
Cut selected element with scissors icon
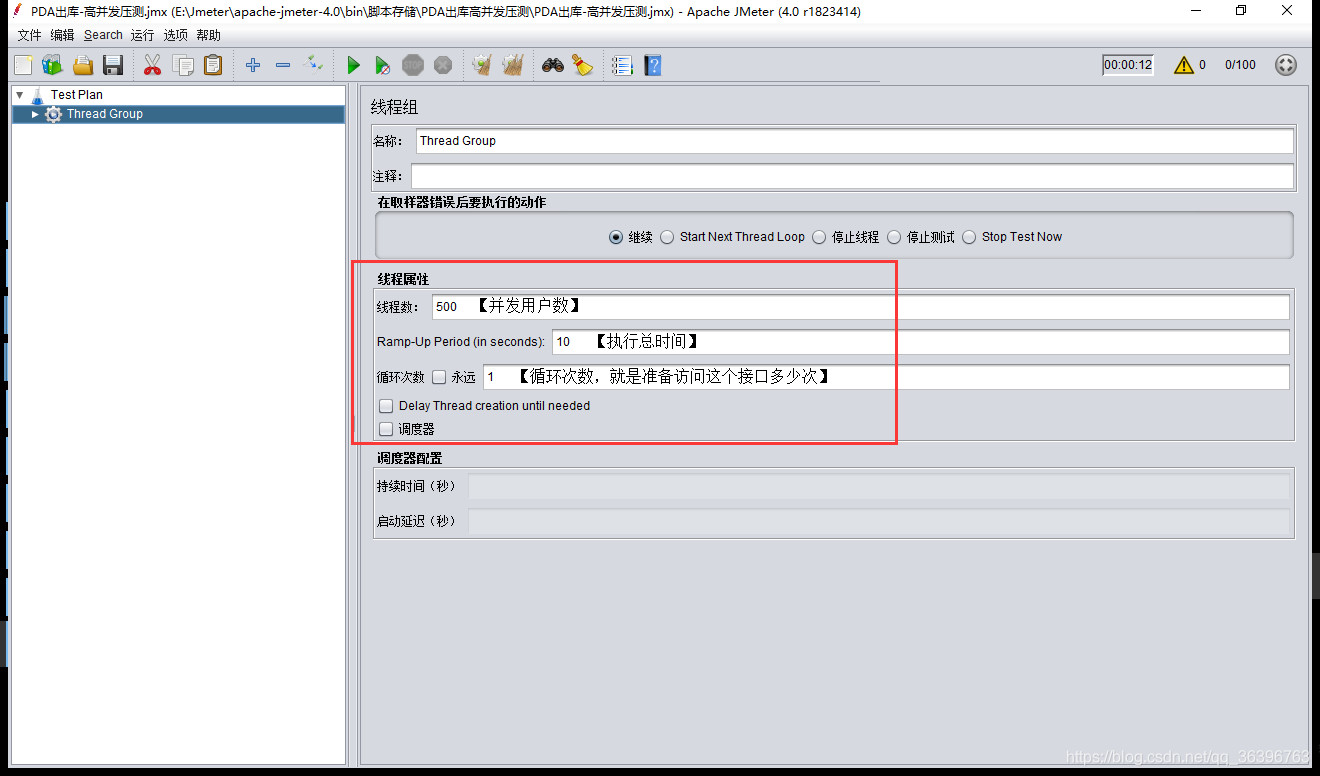point(152,66)
